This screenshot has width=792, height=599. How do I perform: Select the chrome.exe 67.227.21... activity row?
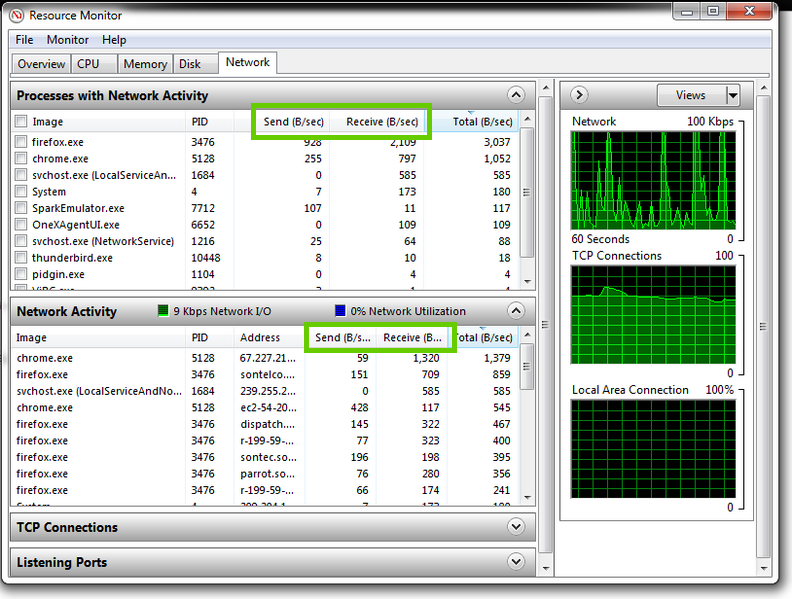265,358
